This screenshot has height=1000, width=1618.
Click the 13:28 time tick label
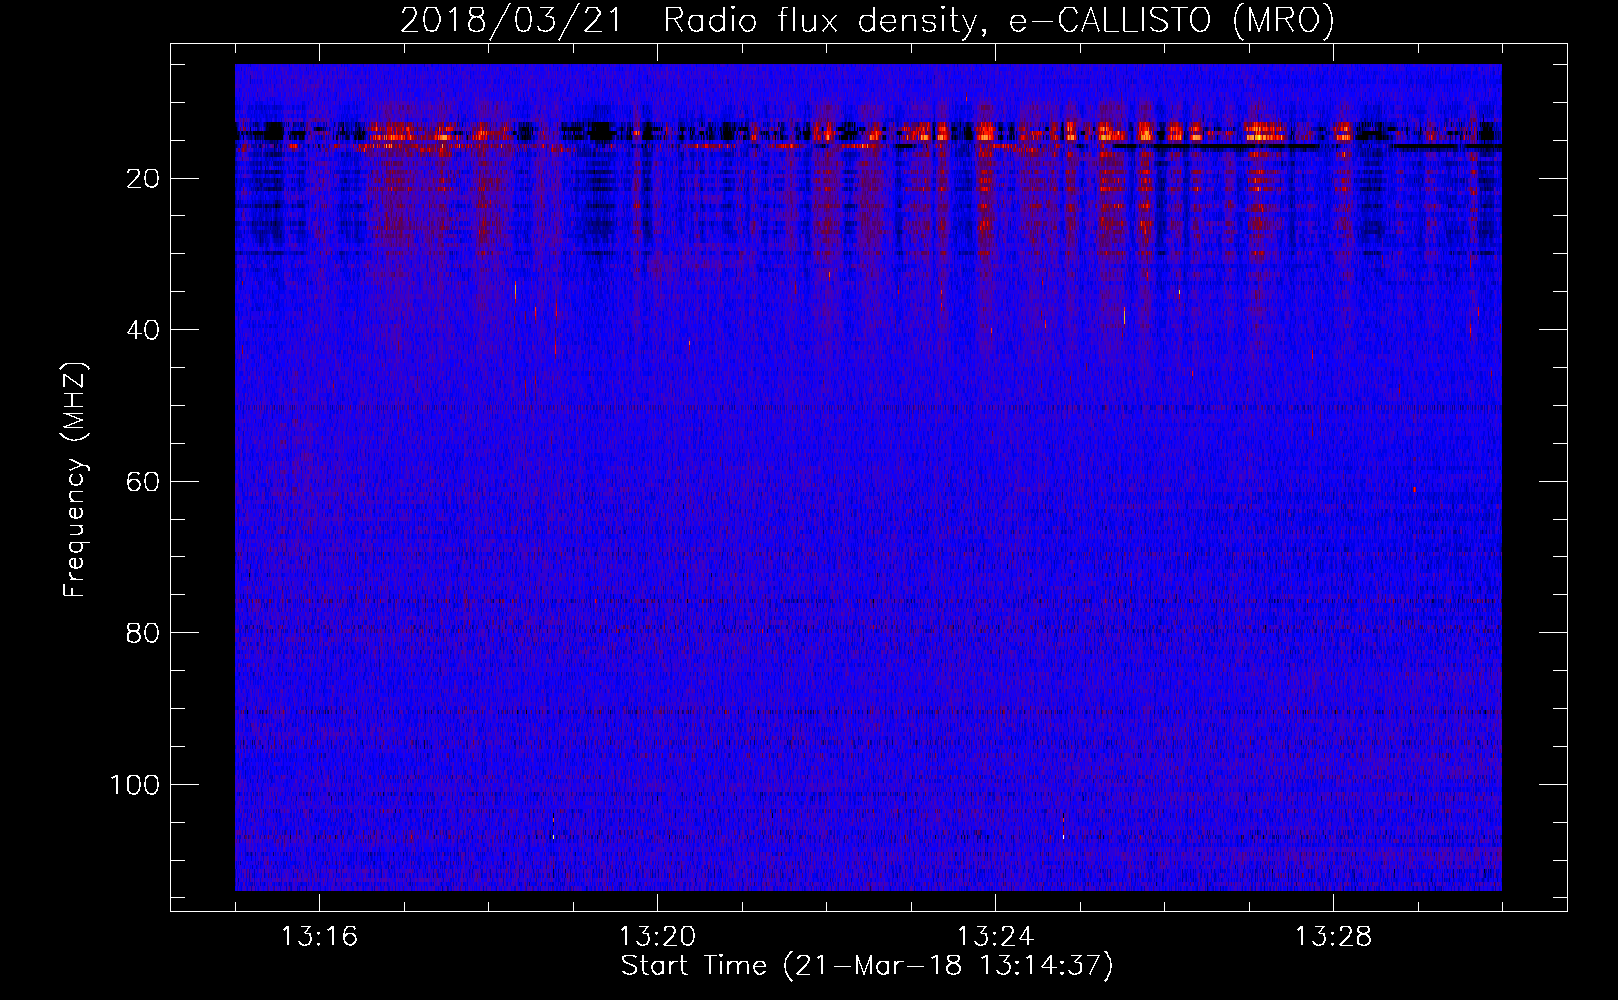coord(1333,937)
